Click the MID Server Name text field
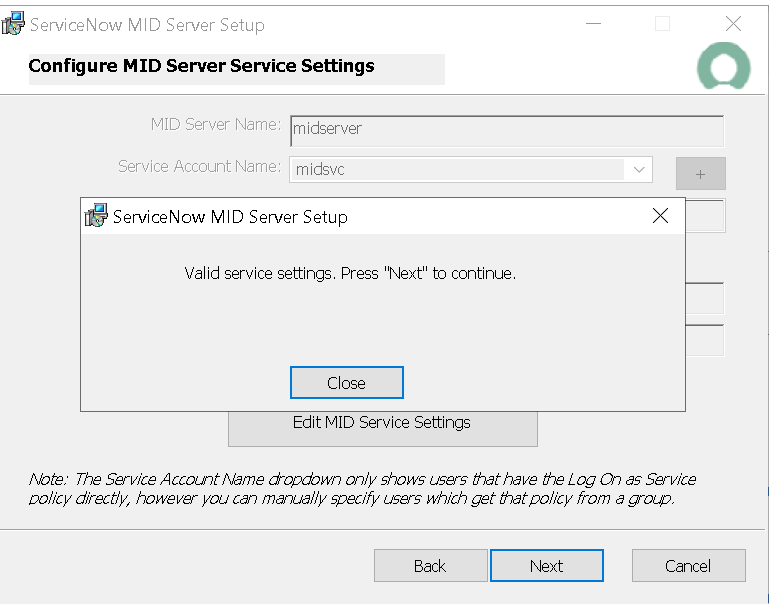The height and width of the screenshot is (604, 769). pos(506,129)
